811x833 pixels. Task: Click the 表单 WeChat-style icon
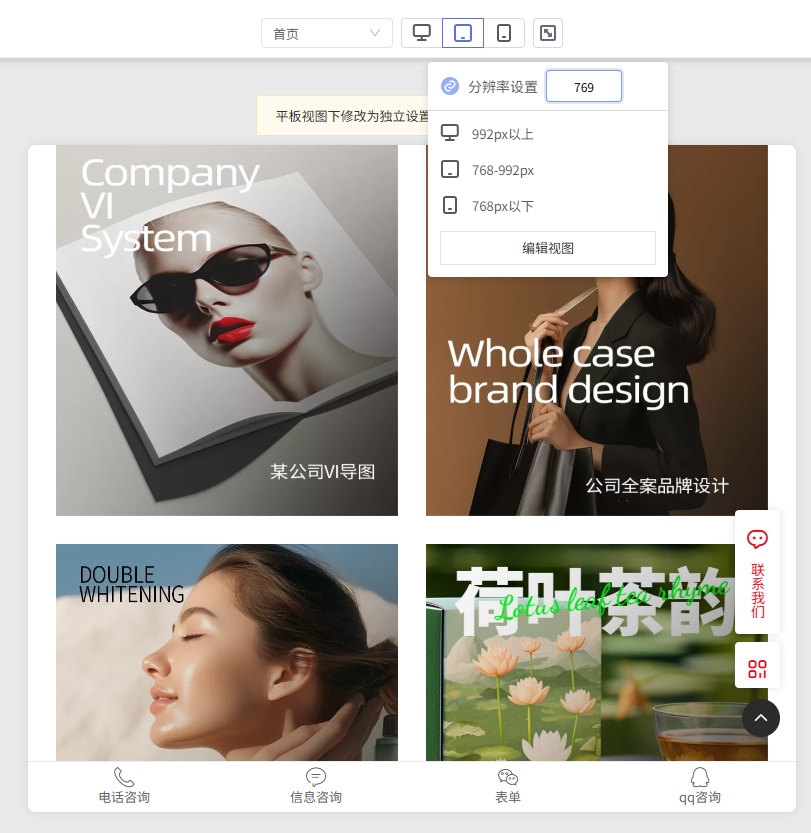point(508,777)
